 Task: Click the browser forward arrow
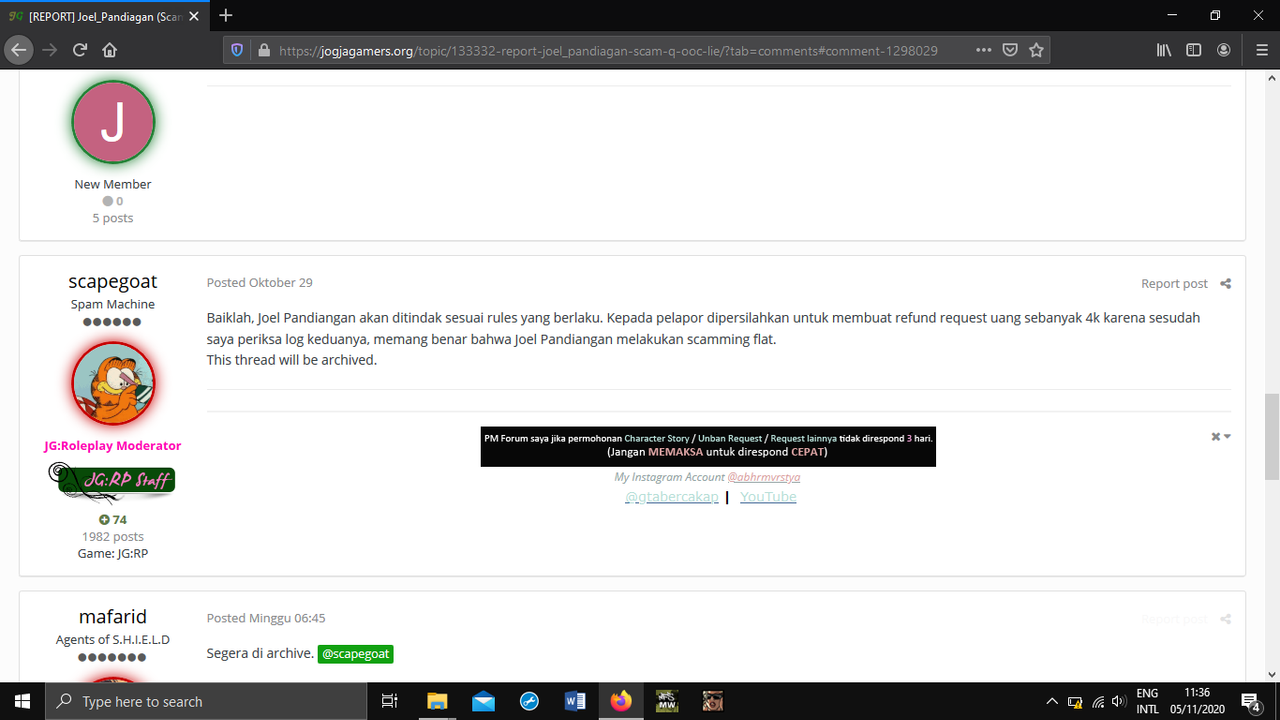click(x=50, y=49)
